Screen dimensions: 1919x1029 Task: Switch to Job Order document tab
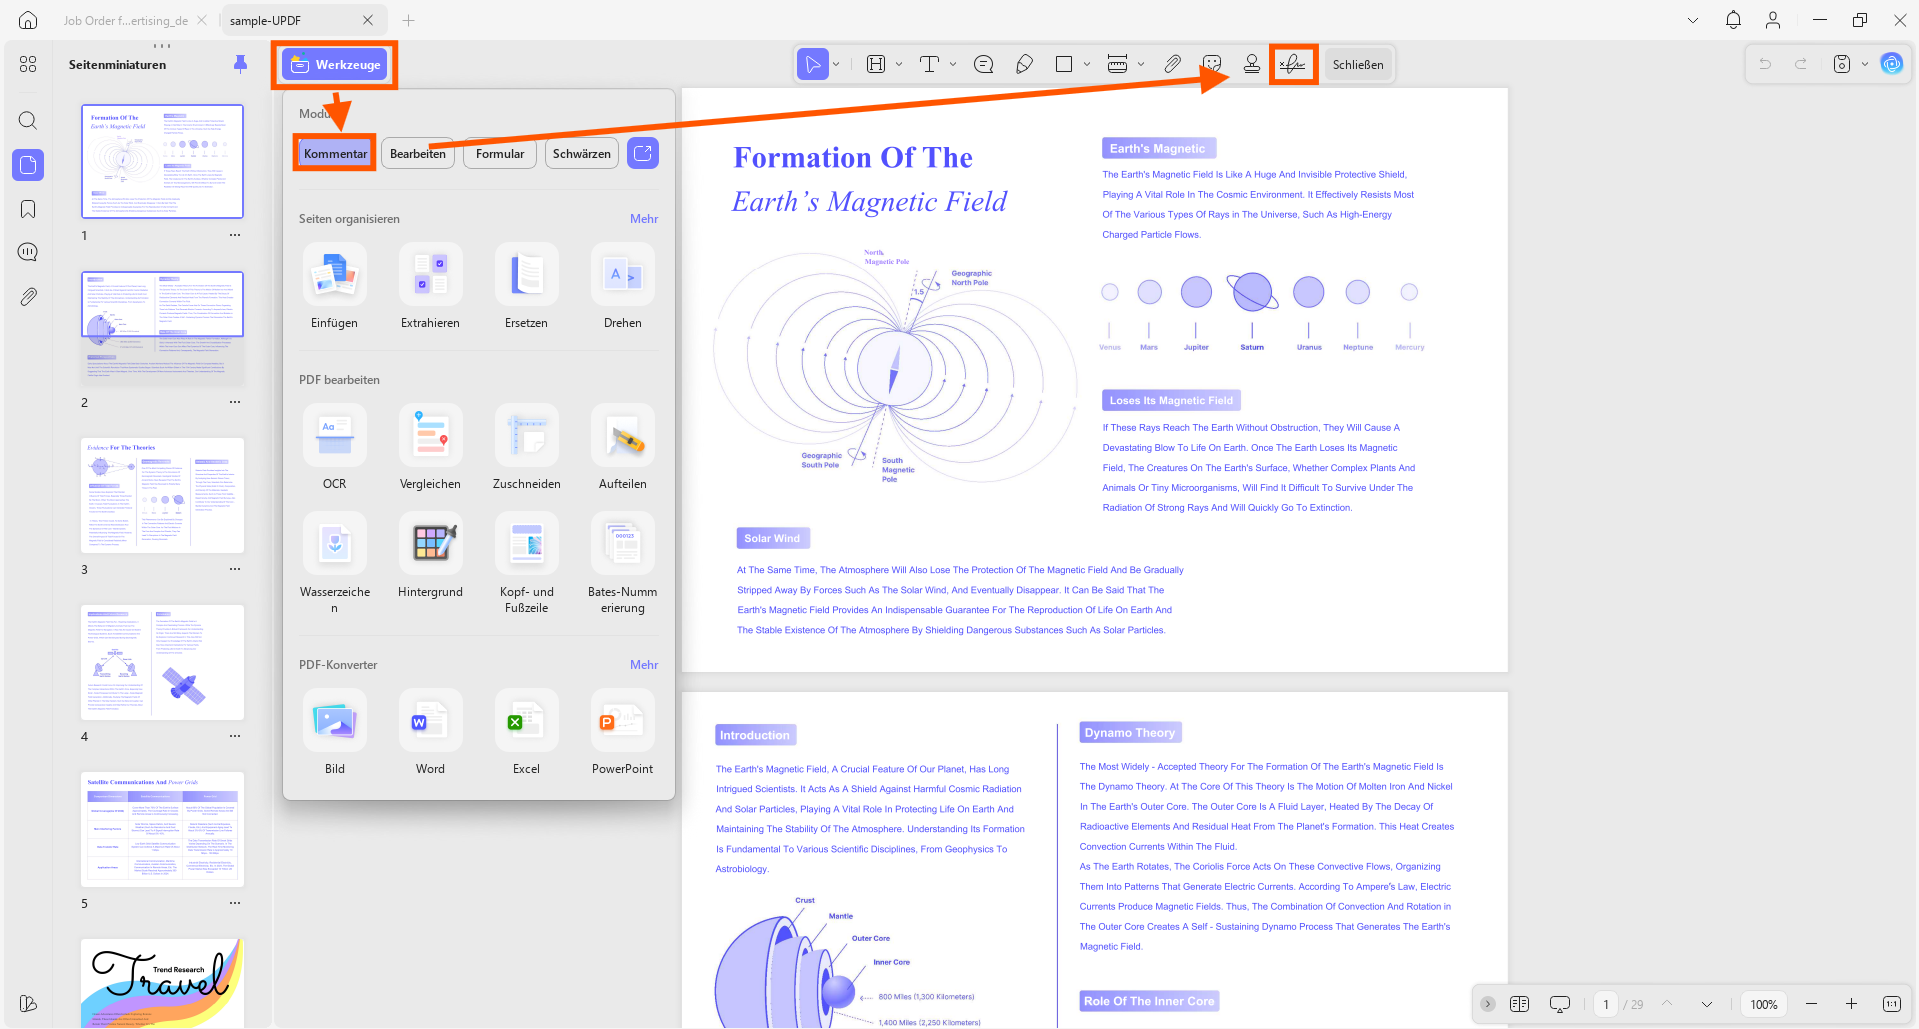[125, 20]
